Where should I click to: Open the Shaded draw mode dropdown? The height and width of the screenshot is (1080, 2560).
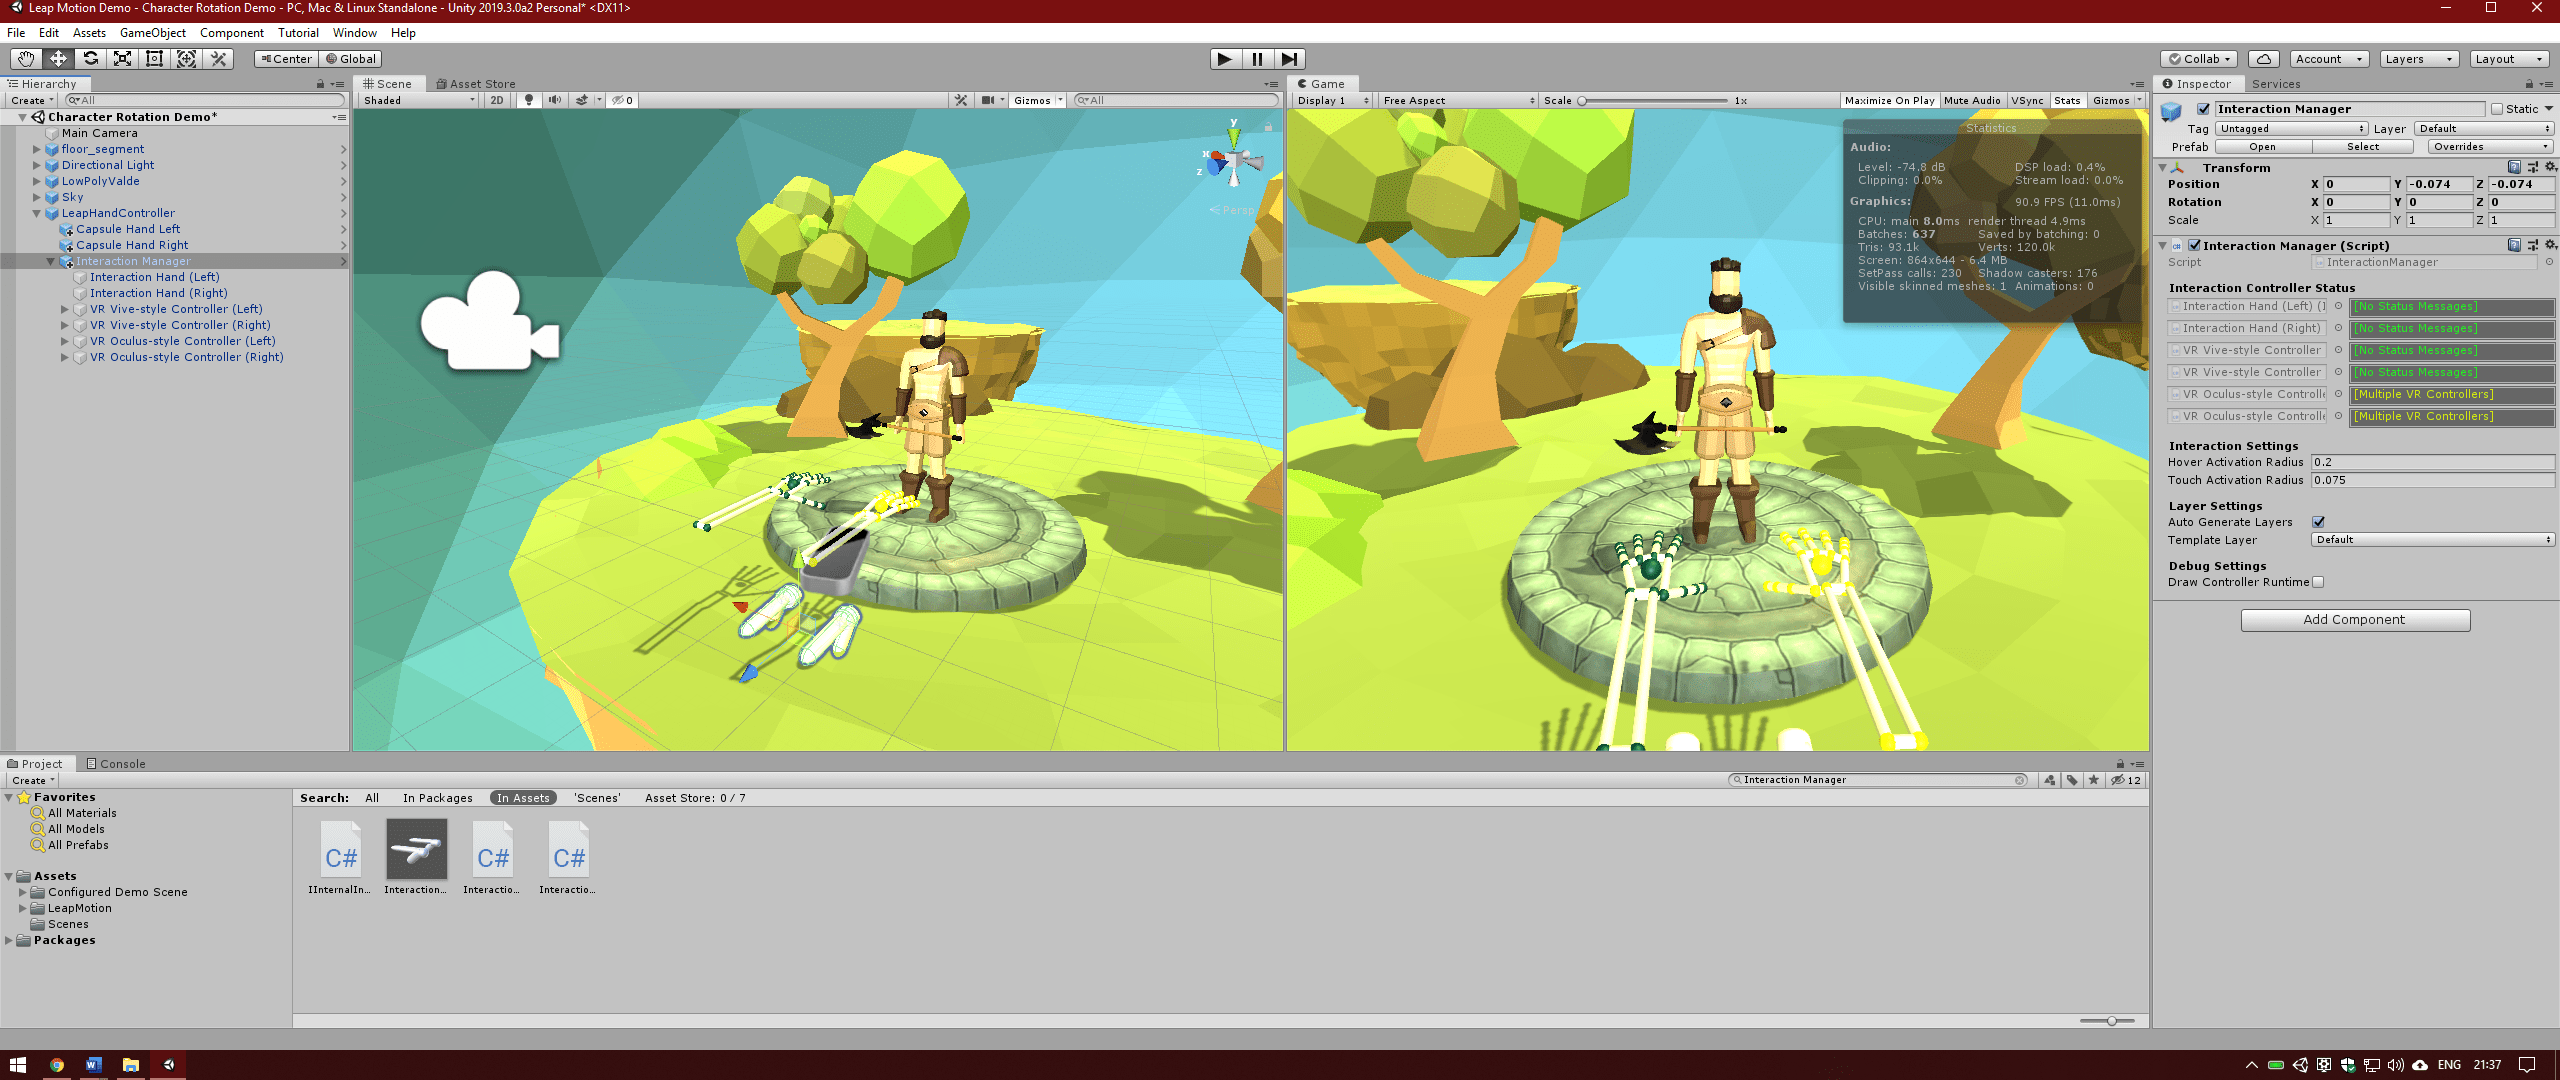pos(419,100)
